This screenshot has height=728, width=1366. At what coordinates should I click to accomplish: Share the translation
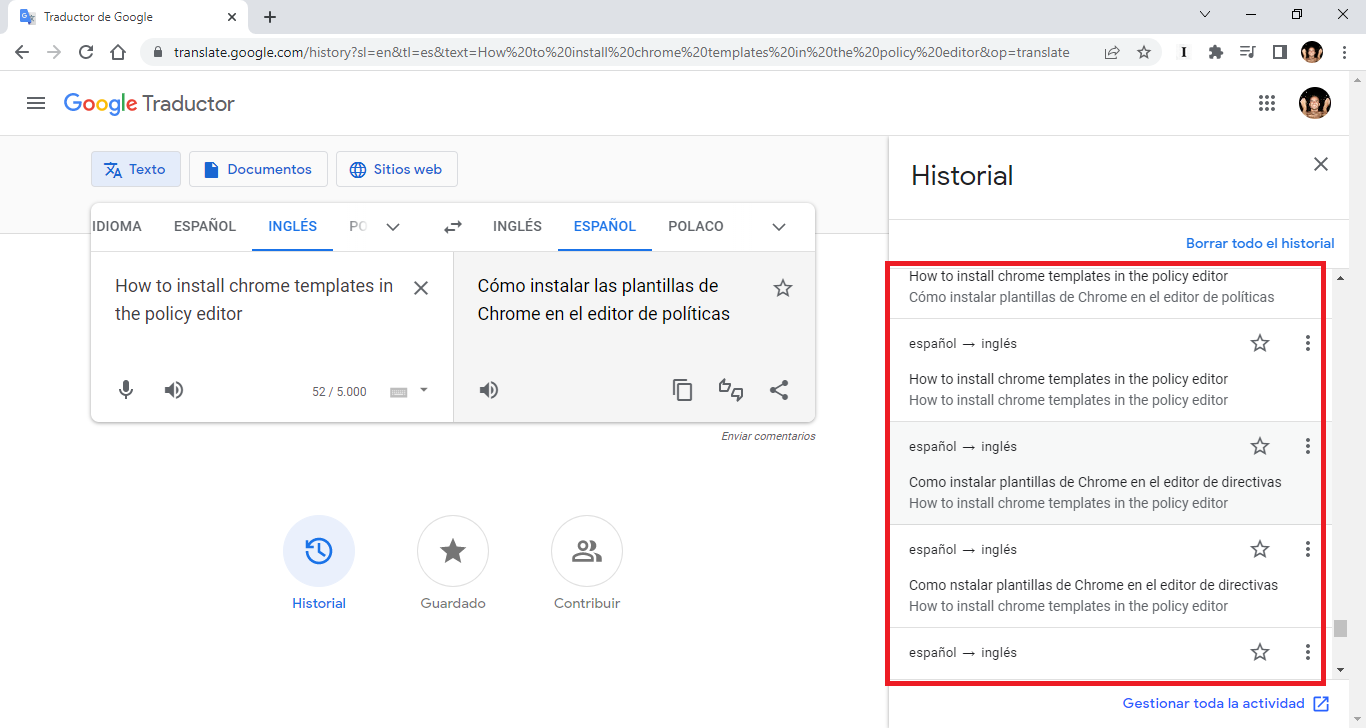coord(779,390)
